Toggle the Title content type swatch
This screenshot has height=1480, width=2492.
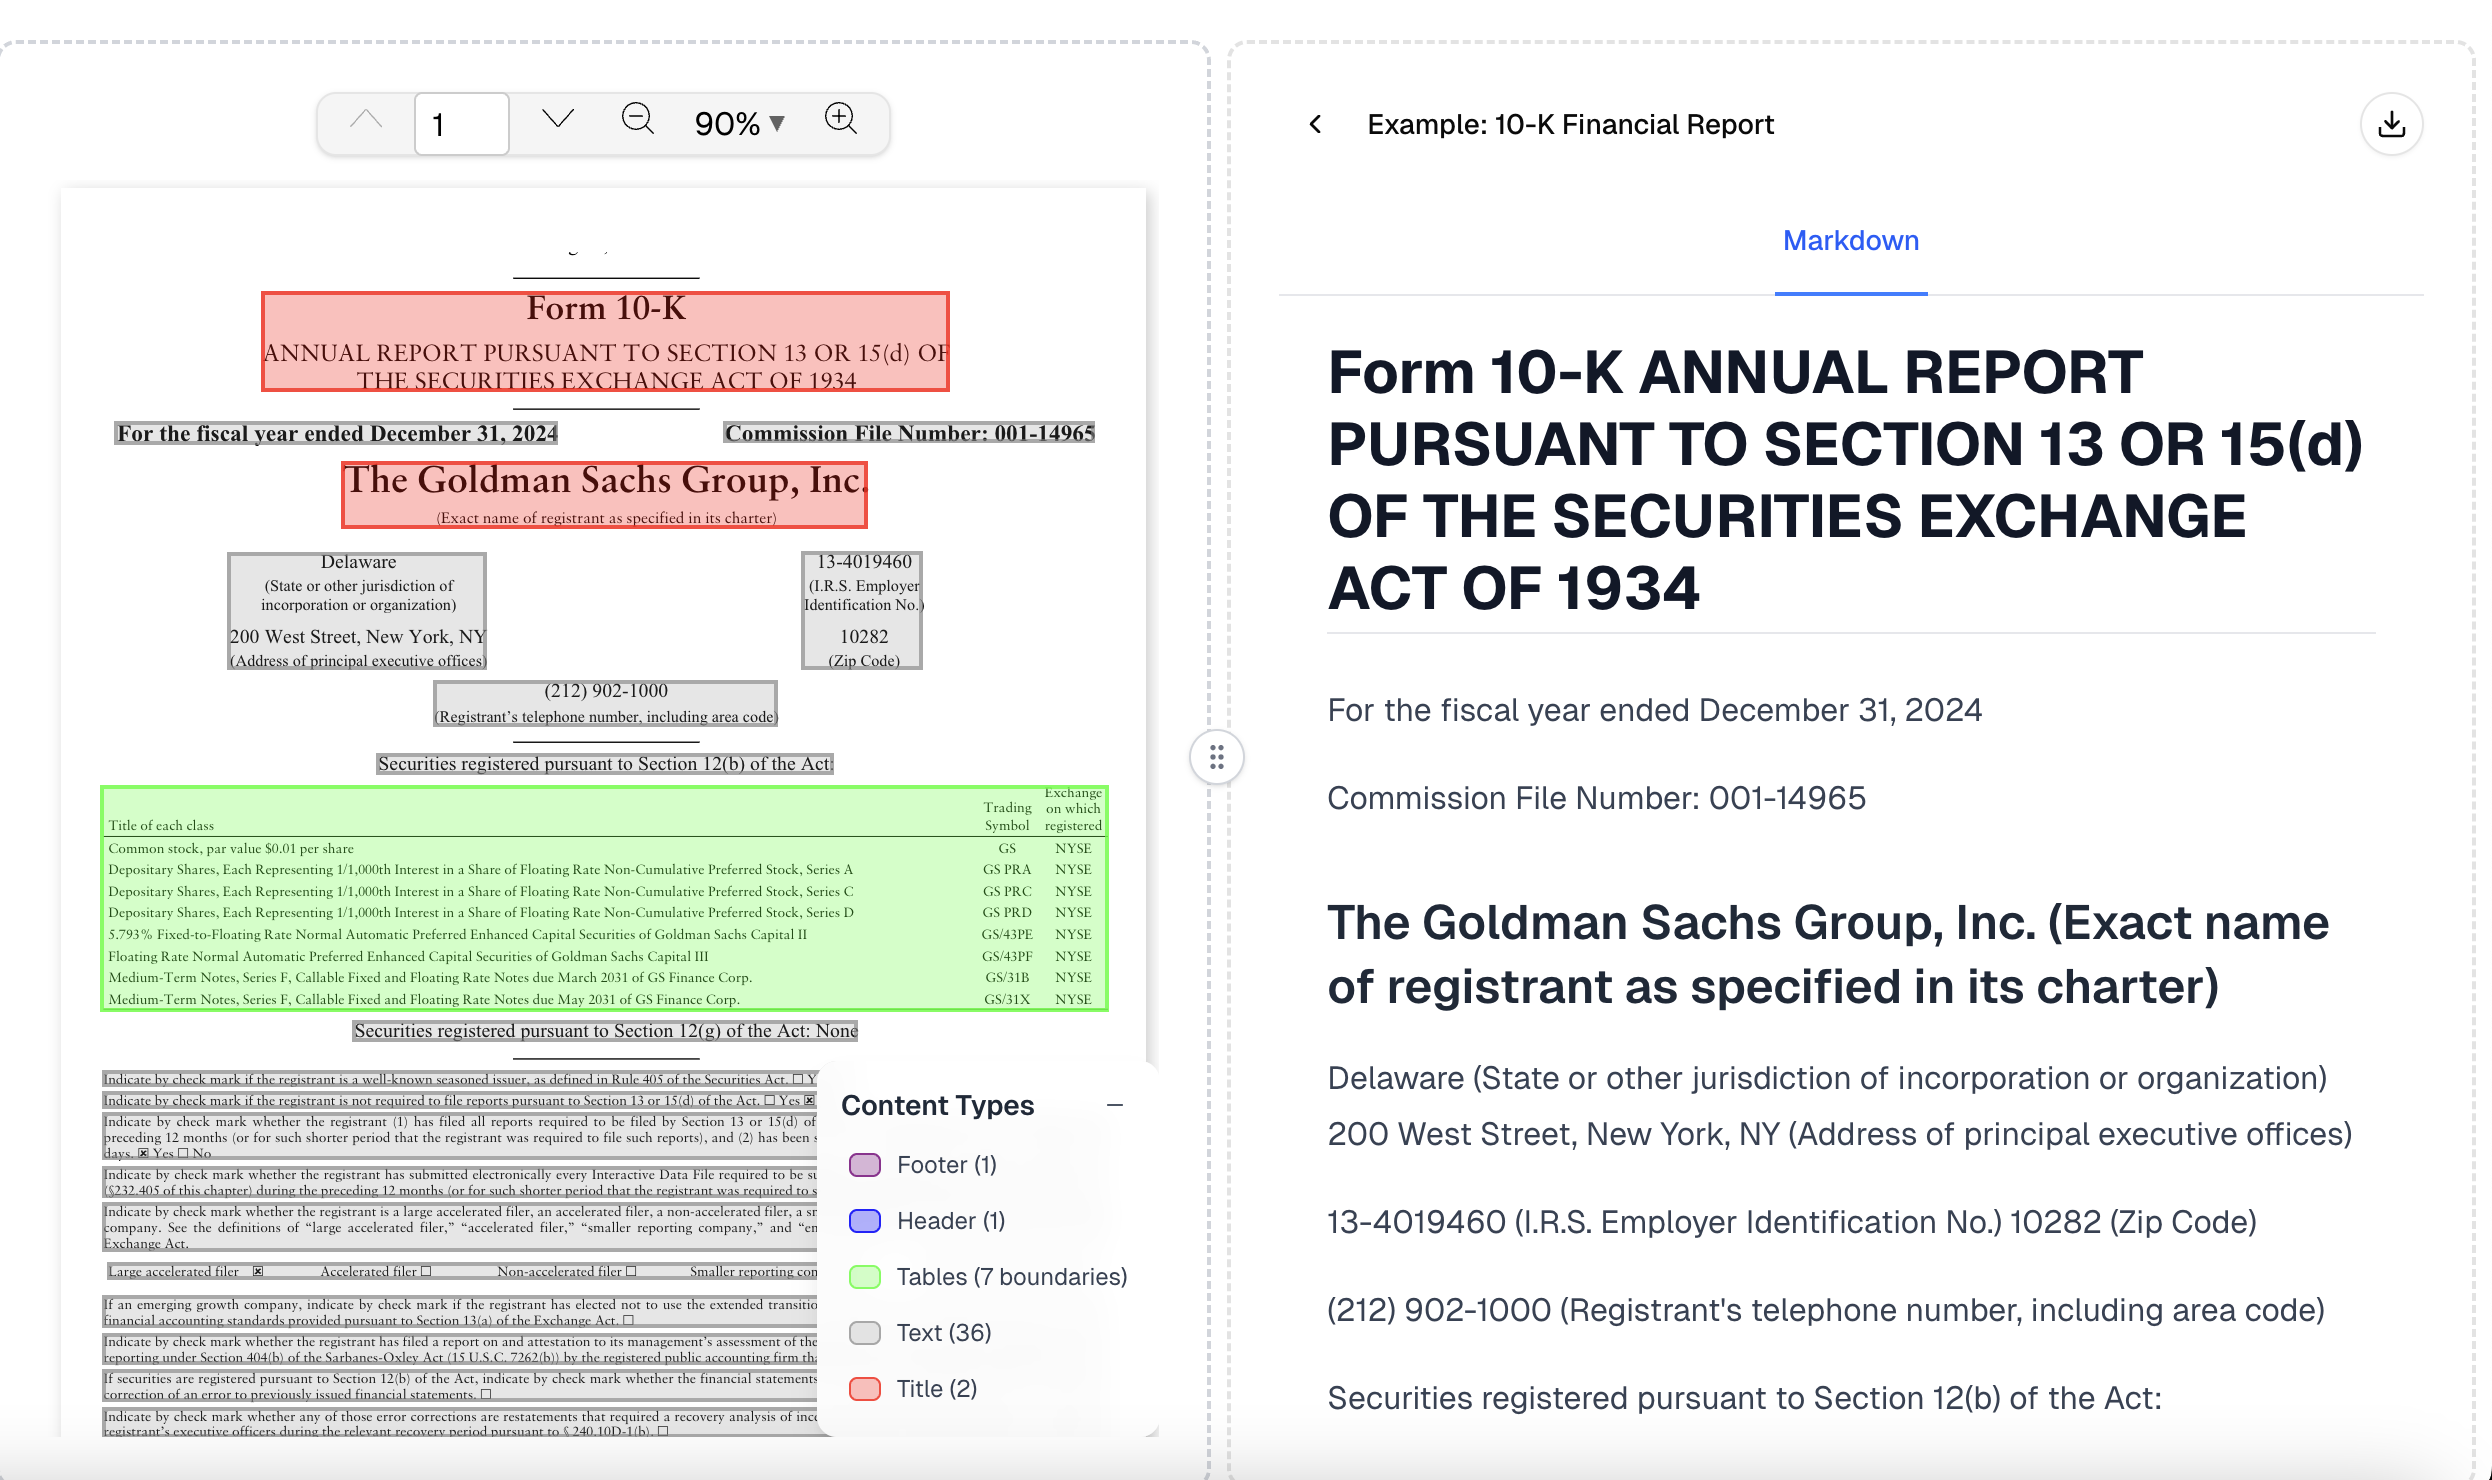tap(865, 1389)
